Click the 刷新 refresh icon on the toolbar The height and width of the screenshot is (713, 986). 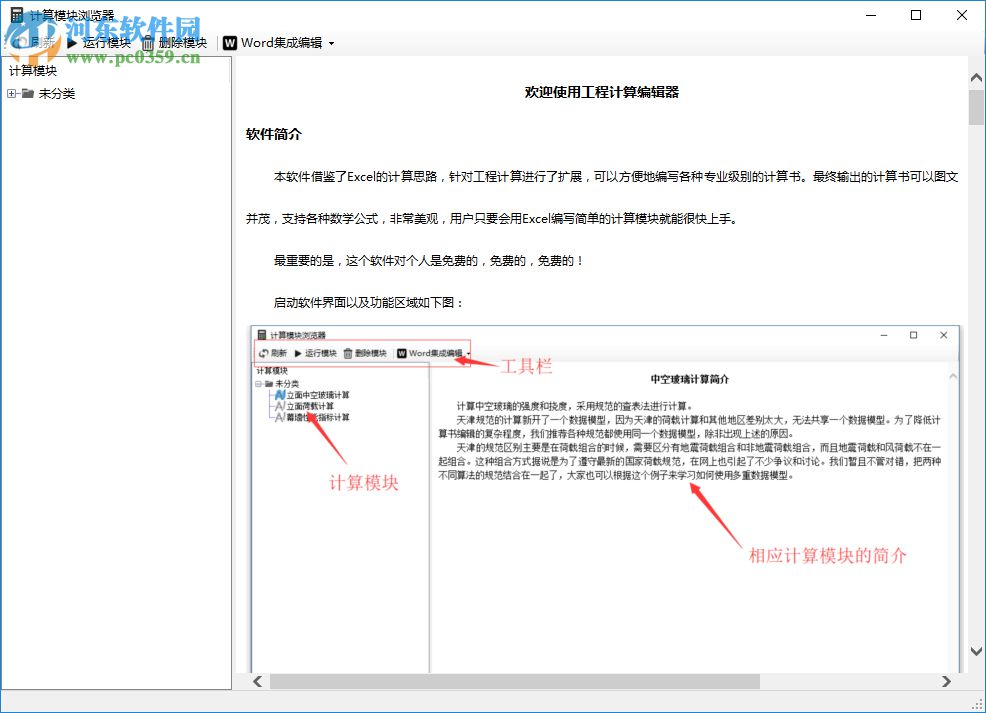pos(21,43)
